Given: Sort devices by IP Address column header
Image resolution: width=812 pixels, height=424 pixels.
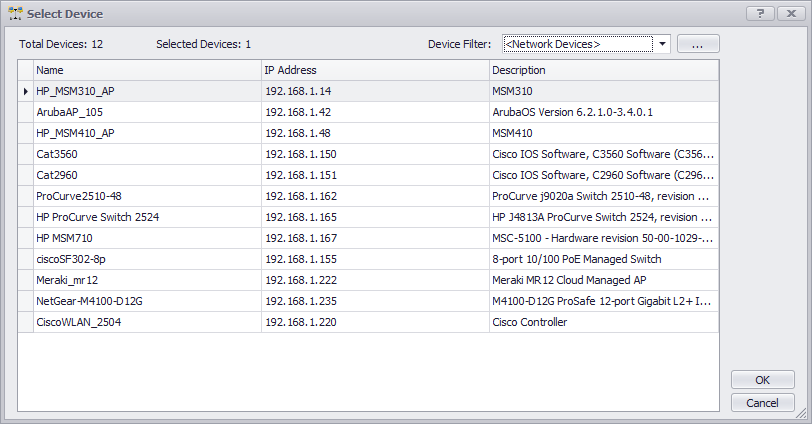Looking at the screenshot, I should click(x=375, y=70).
